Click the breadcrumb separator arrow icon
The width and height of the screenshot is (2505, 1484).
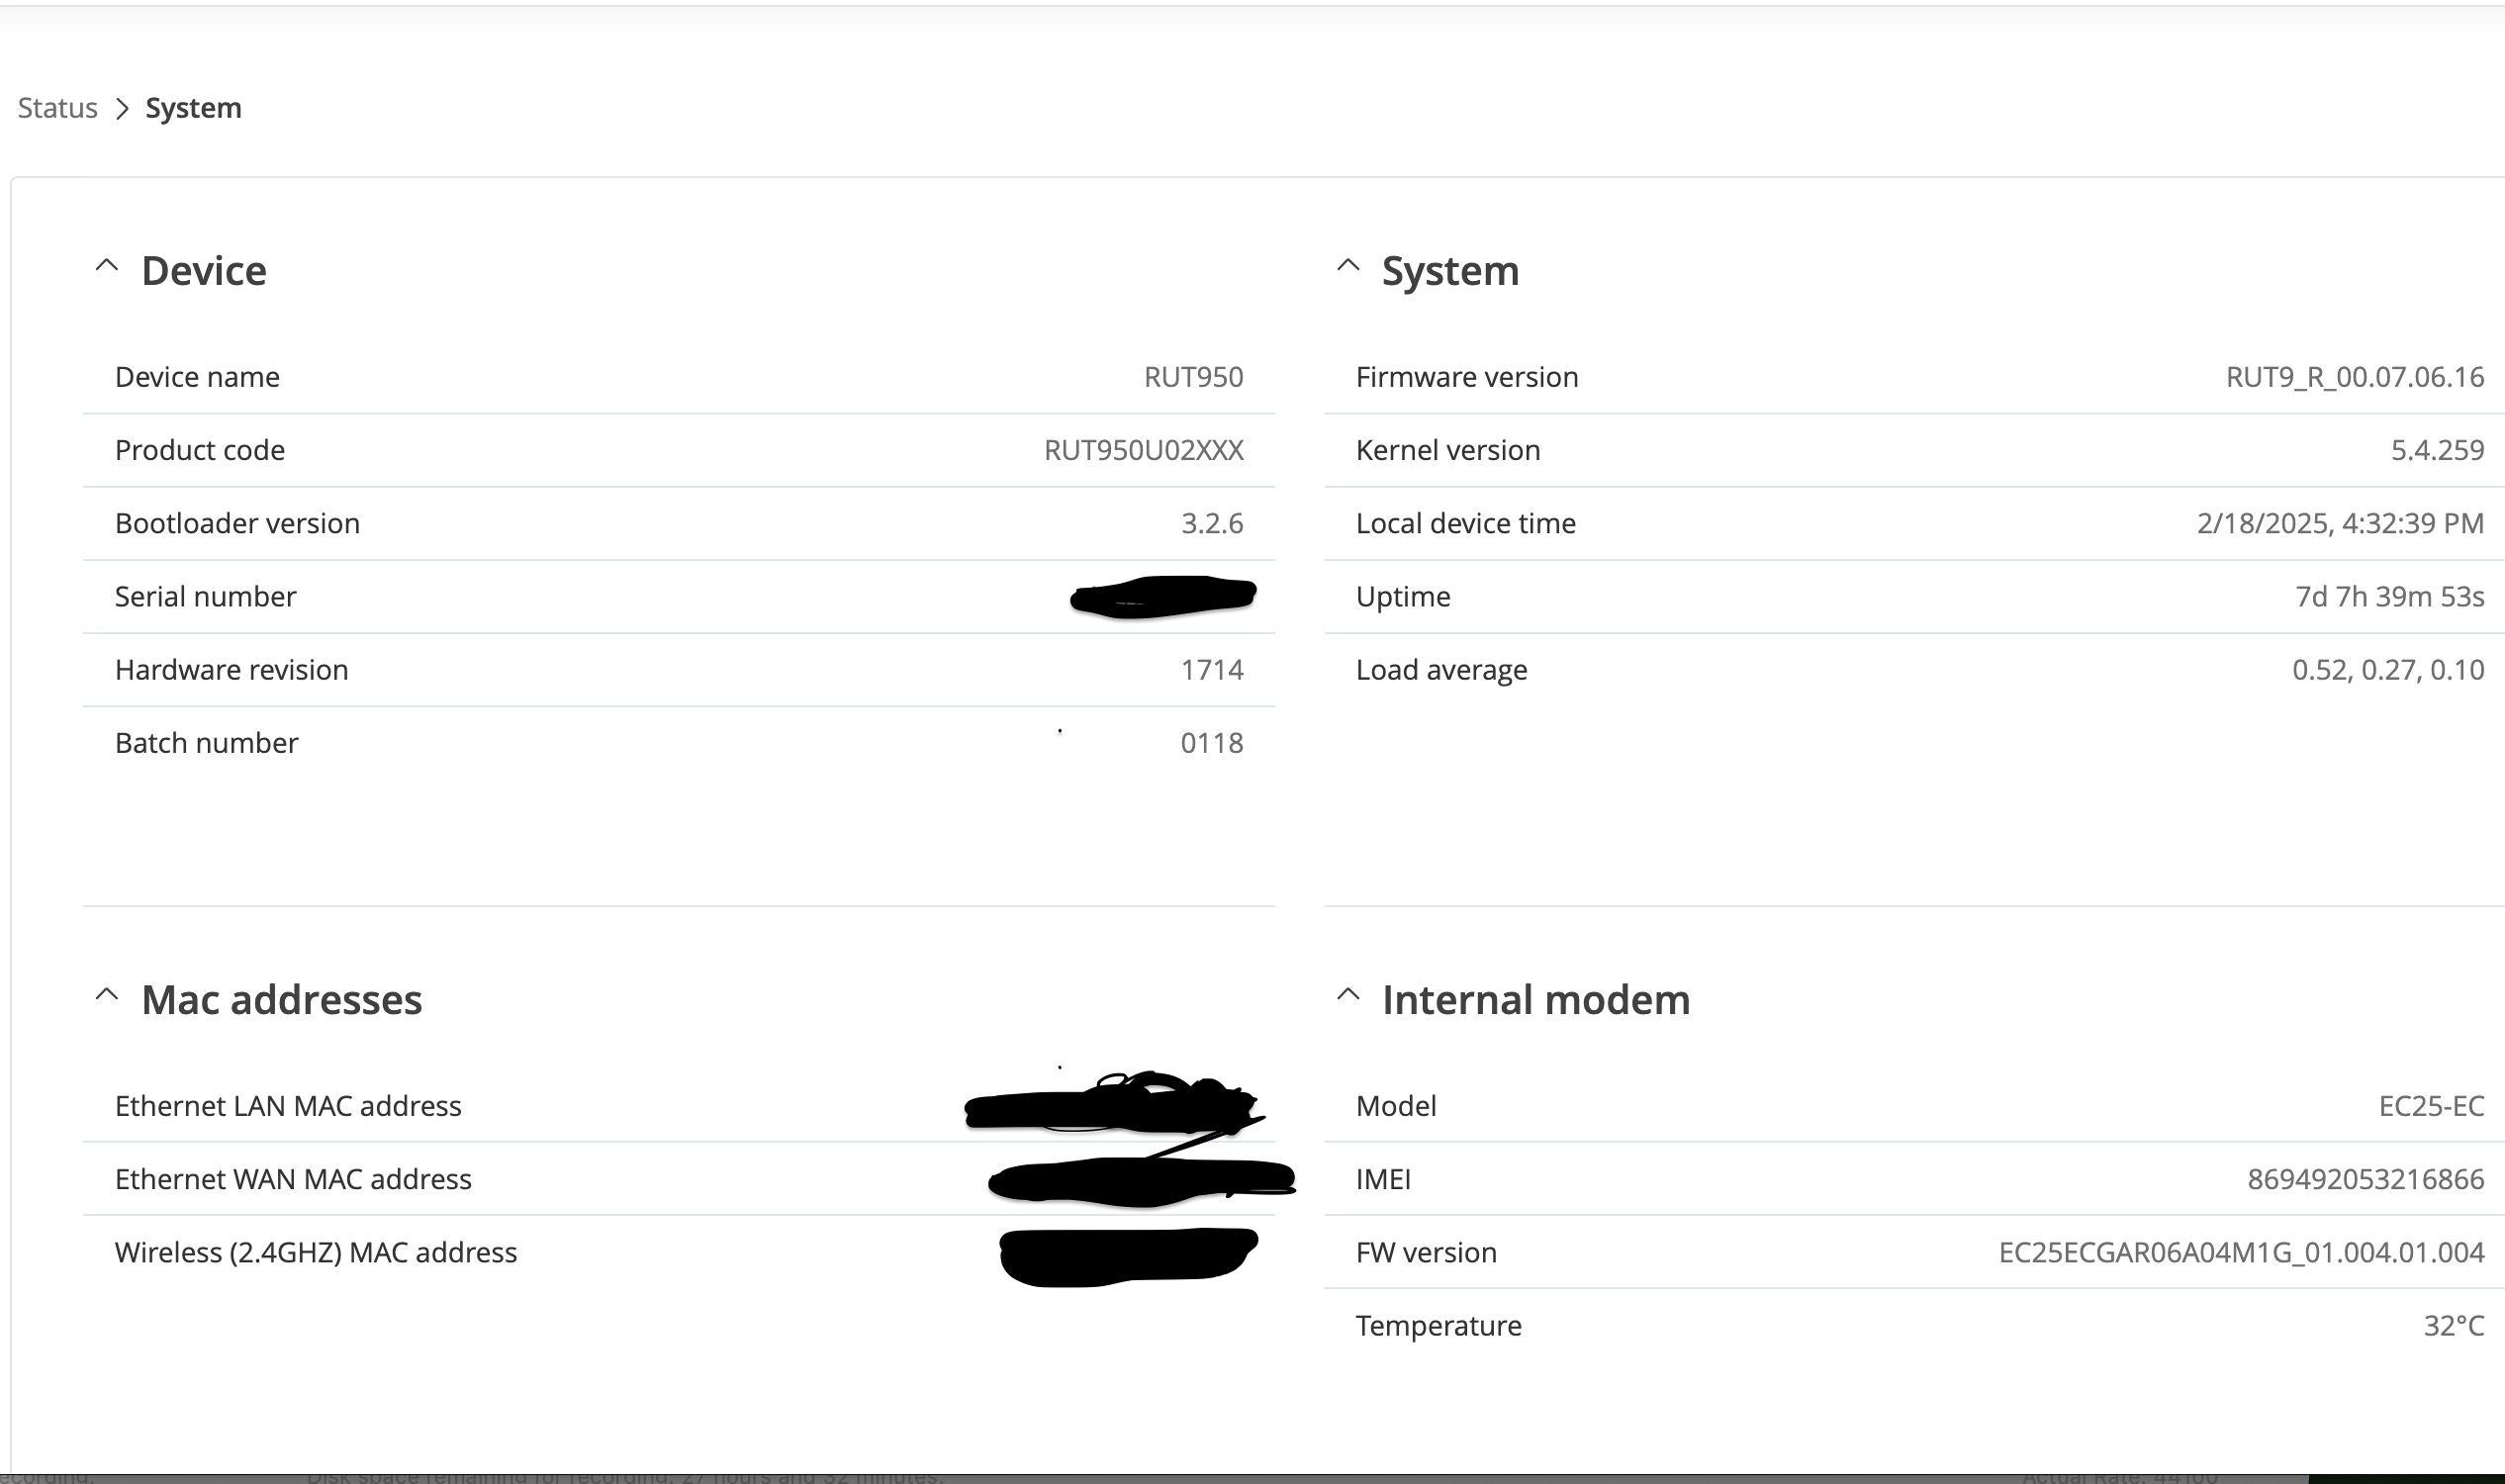[x=122, y=108]
